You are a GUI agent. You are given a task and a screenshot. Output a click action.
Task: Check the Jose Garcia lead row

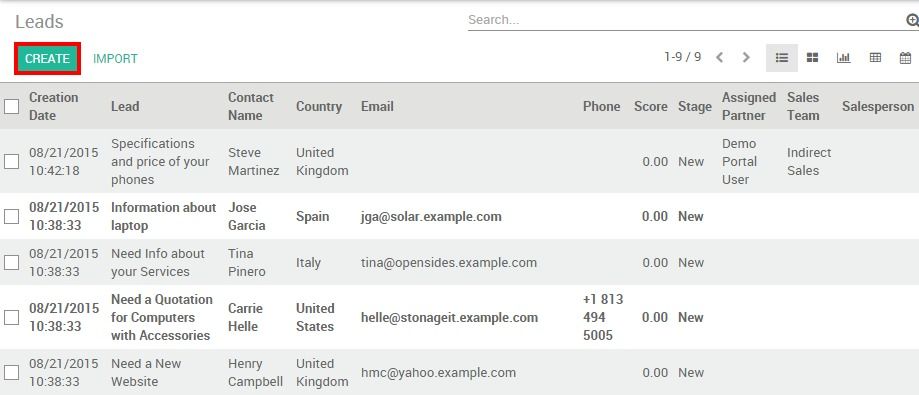pos(12,216)
